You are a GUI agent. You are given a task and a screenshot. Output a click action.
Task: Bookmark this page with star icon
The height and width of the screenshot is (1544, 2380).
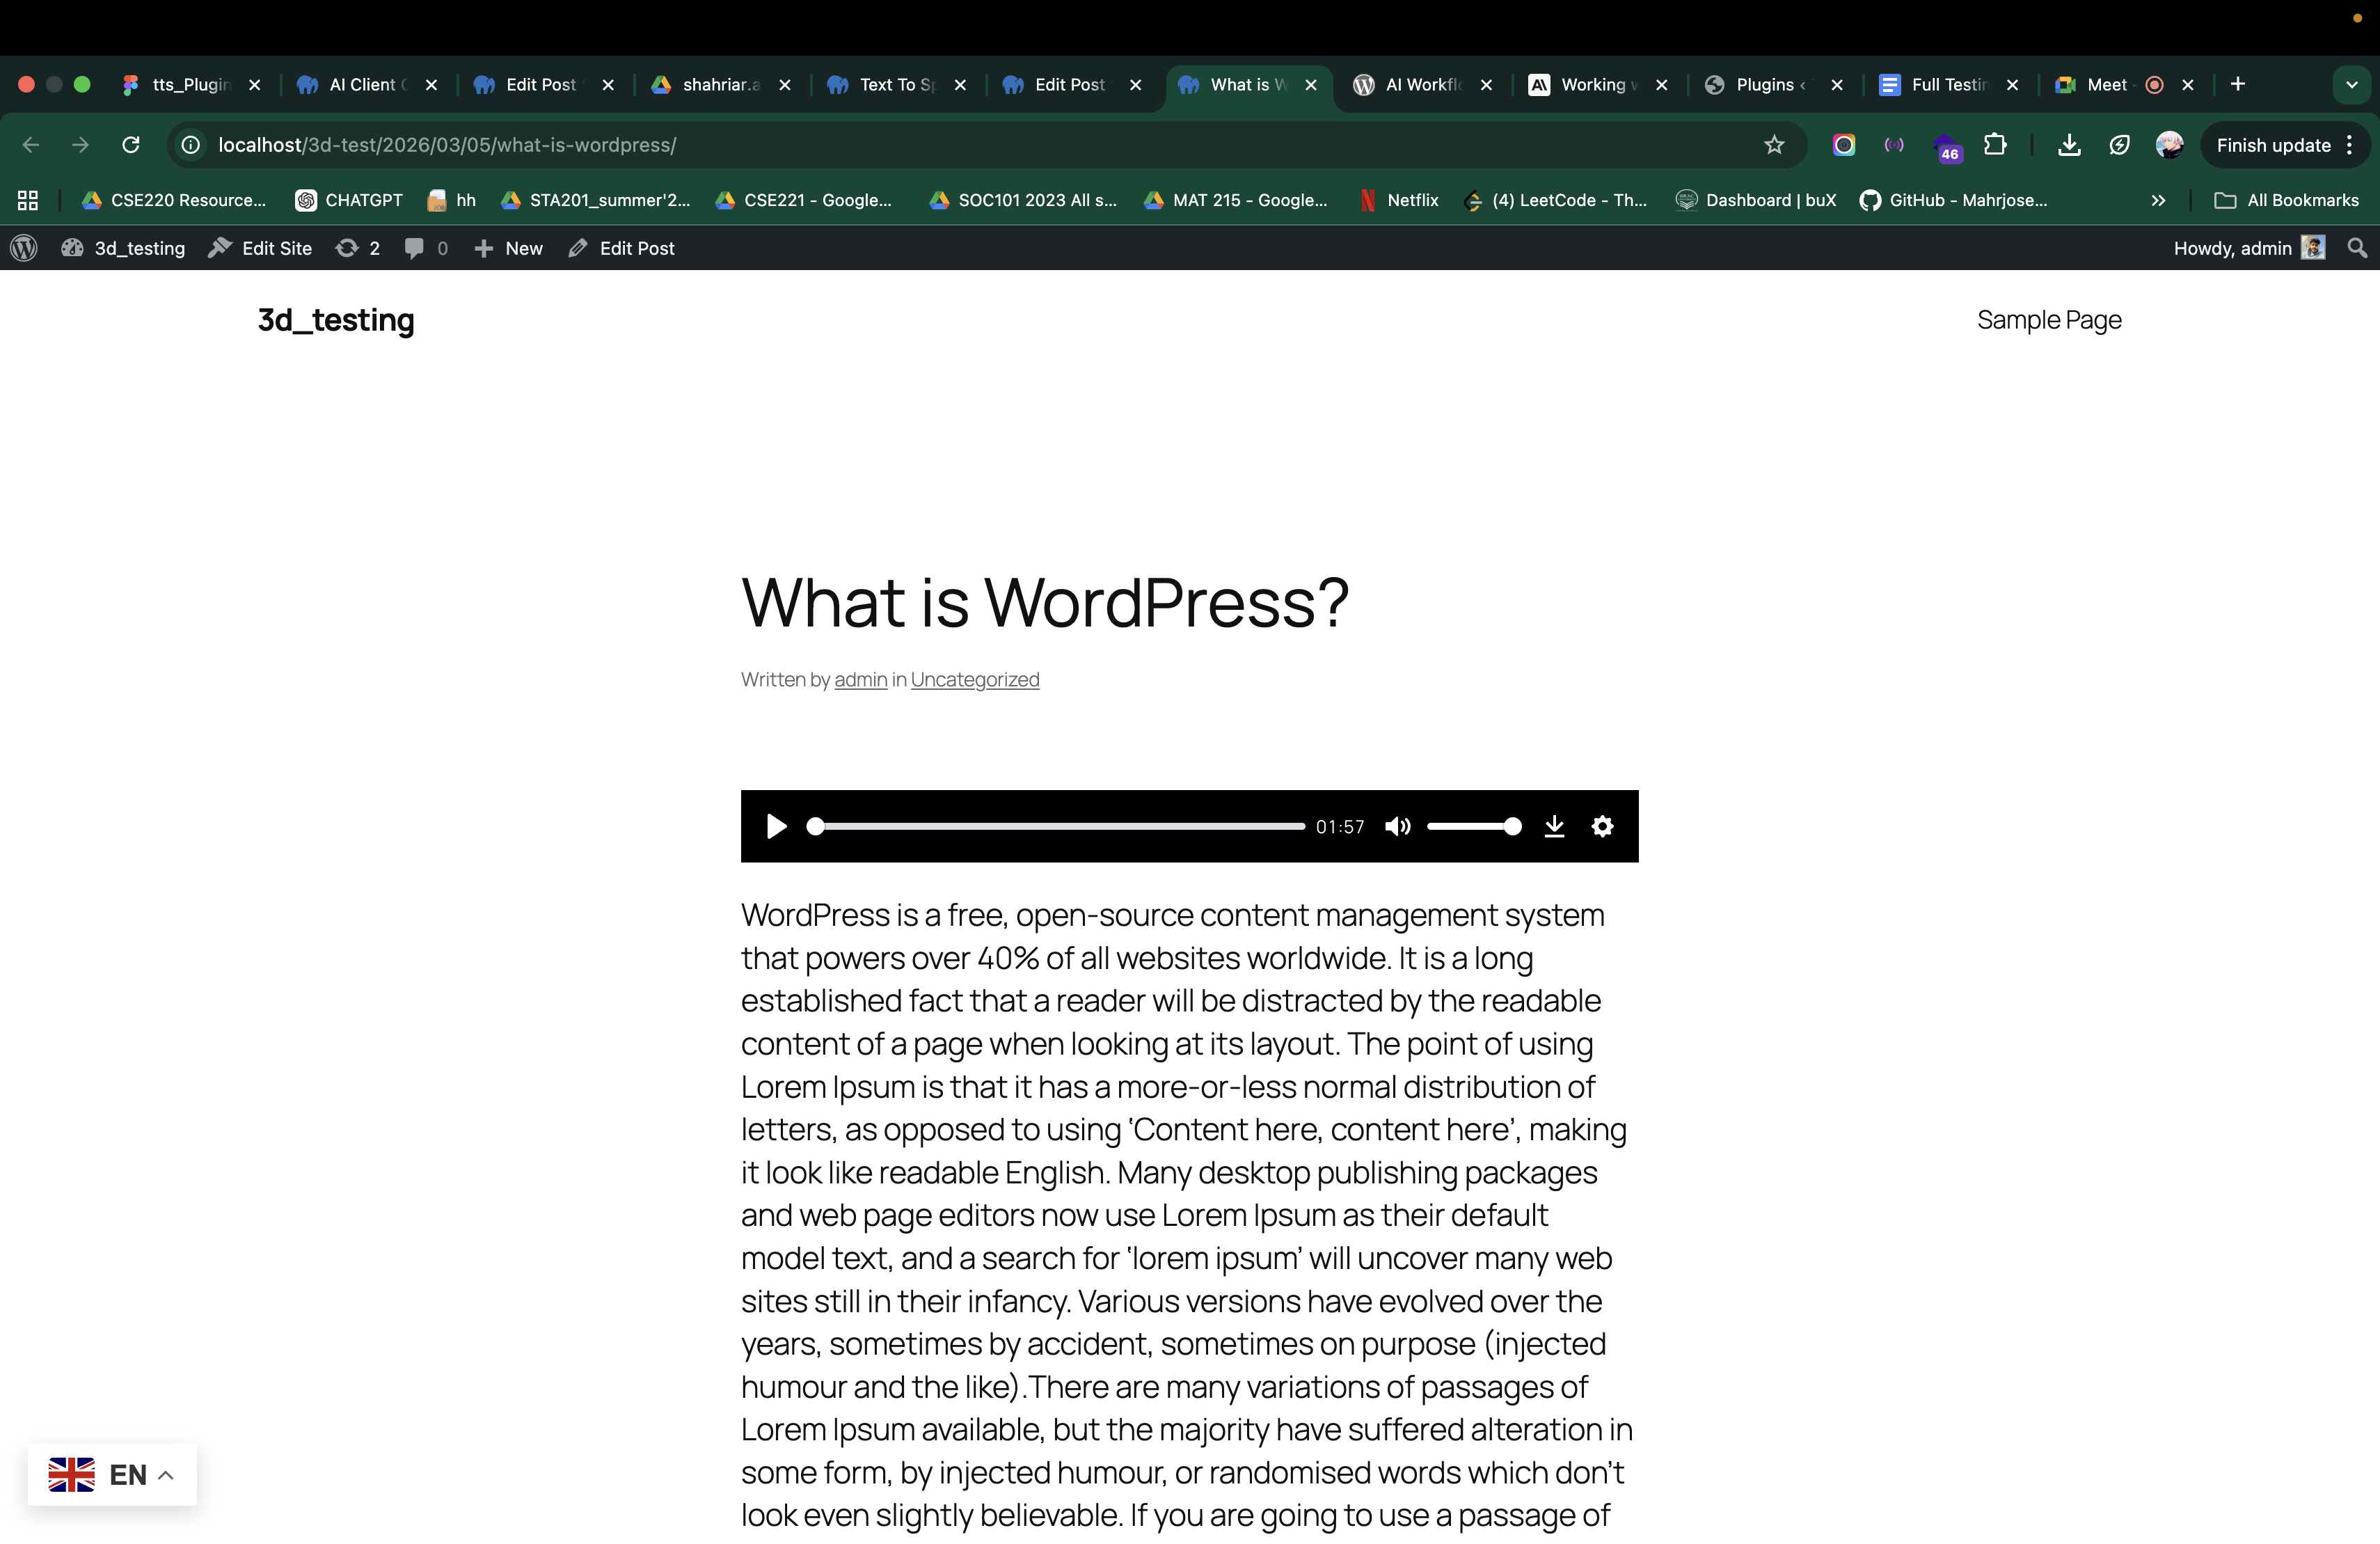tap(1774, 145)
